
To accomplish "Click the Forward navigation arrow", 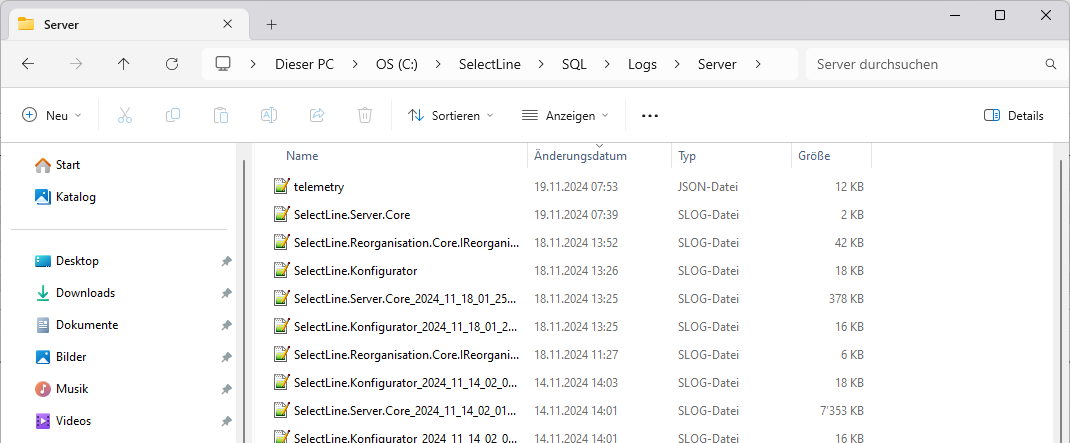I will pos(76,64).
